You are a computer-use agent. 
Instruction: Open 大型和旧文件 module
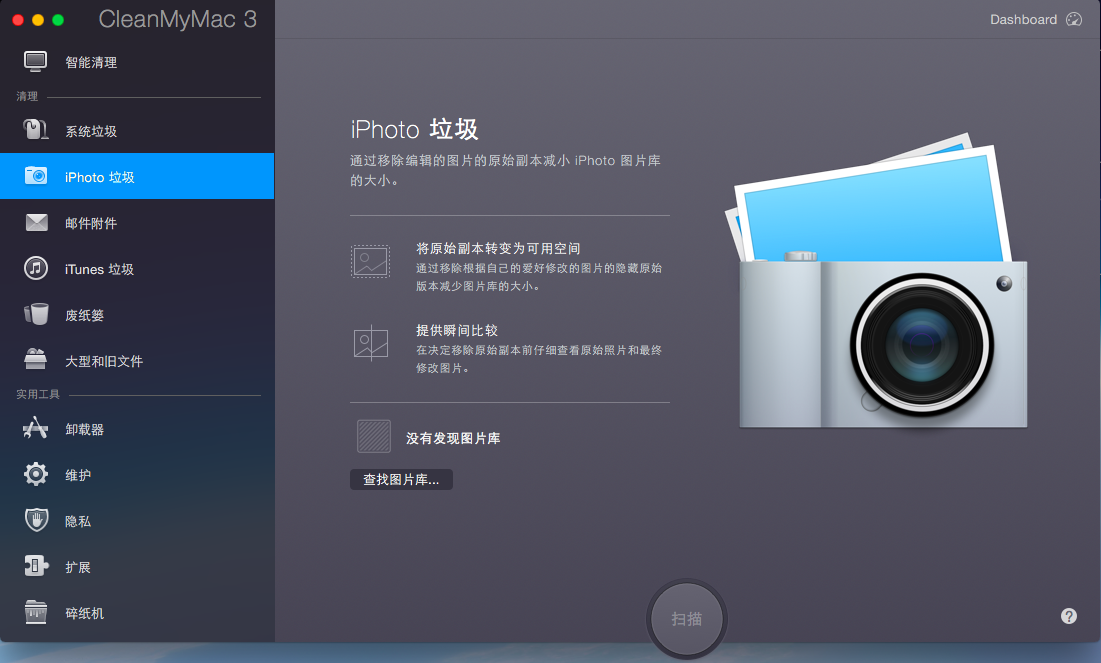point(137,361)
